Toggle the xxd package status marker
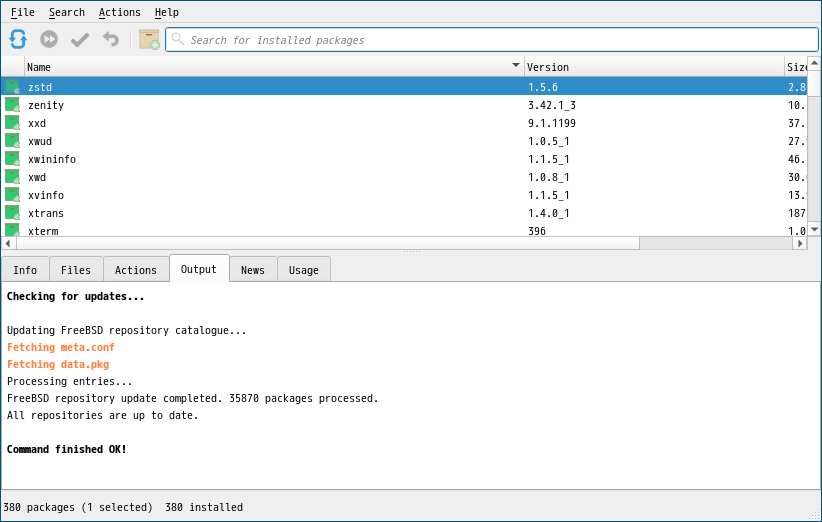The image size is (822, 522). click(x=12, y=123)
